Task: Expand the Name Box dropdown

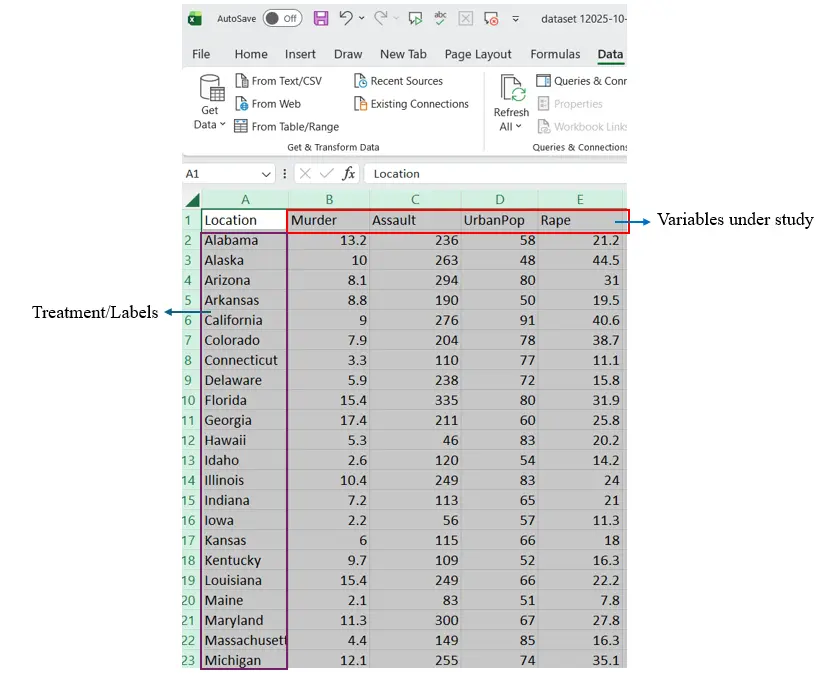Action: [x=266, y=174]
